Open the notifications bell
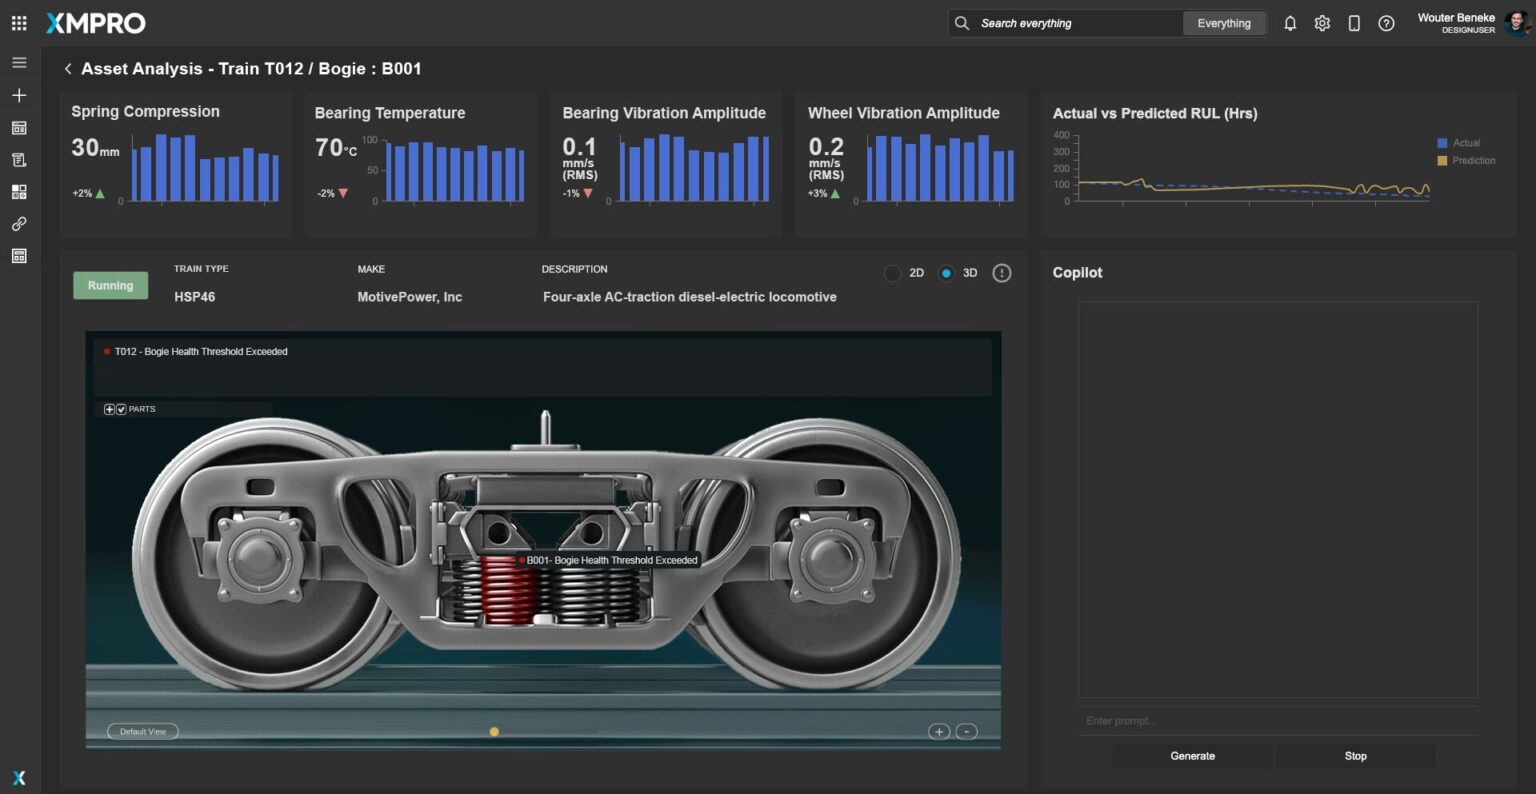Screen dimensions: 1536x794 [x=1290, y=23]
